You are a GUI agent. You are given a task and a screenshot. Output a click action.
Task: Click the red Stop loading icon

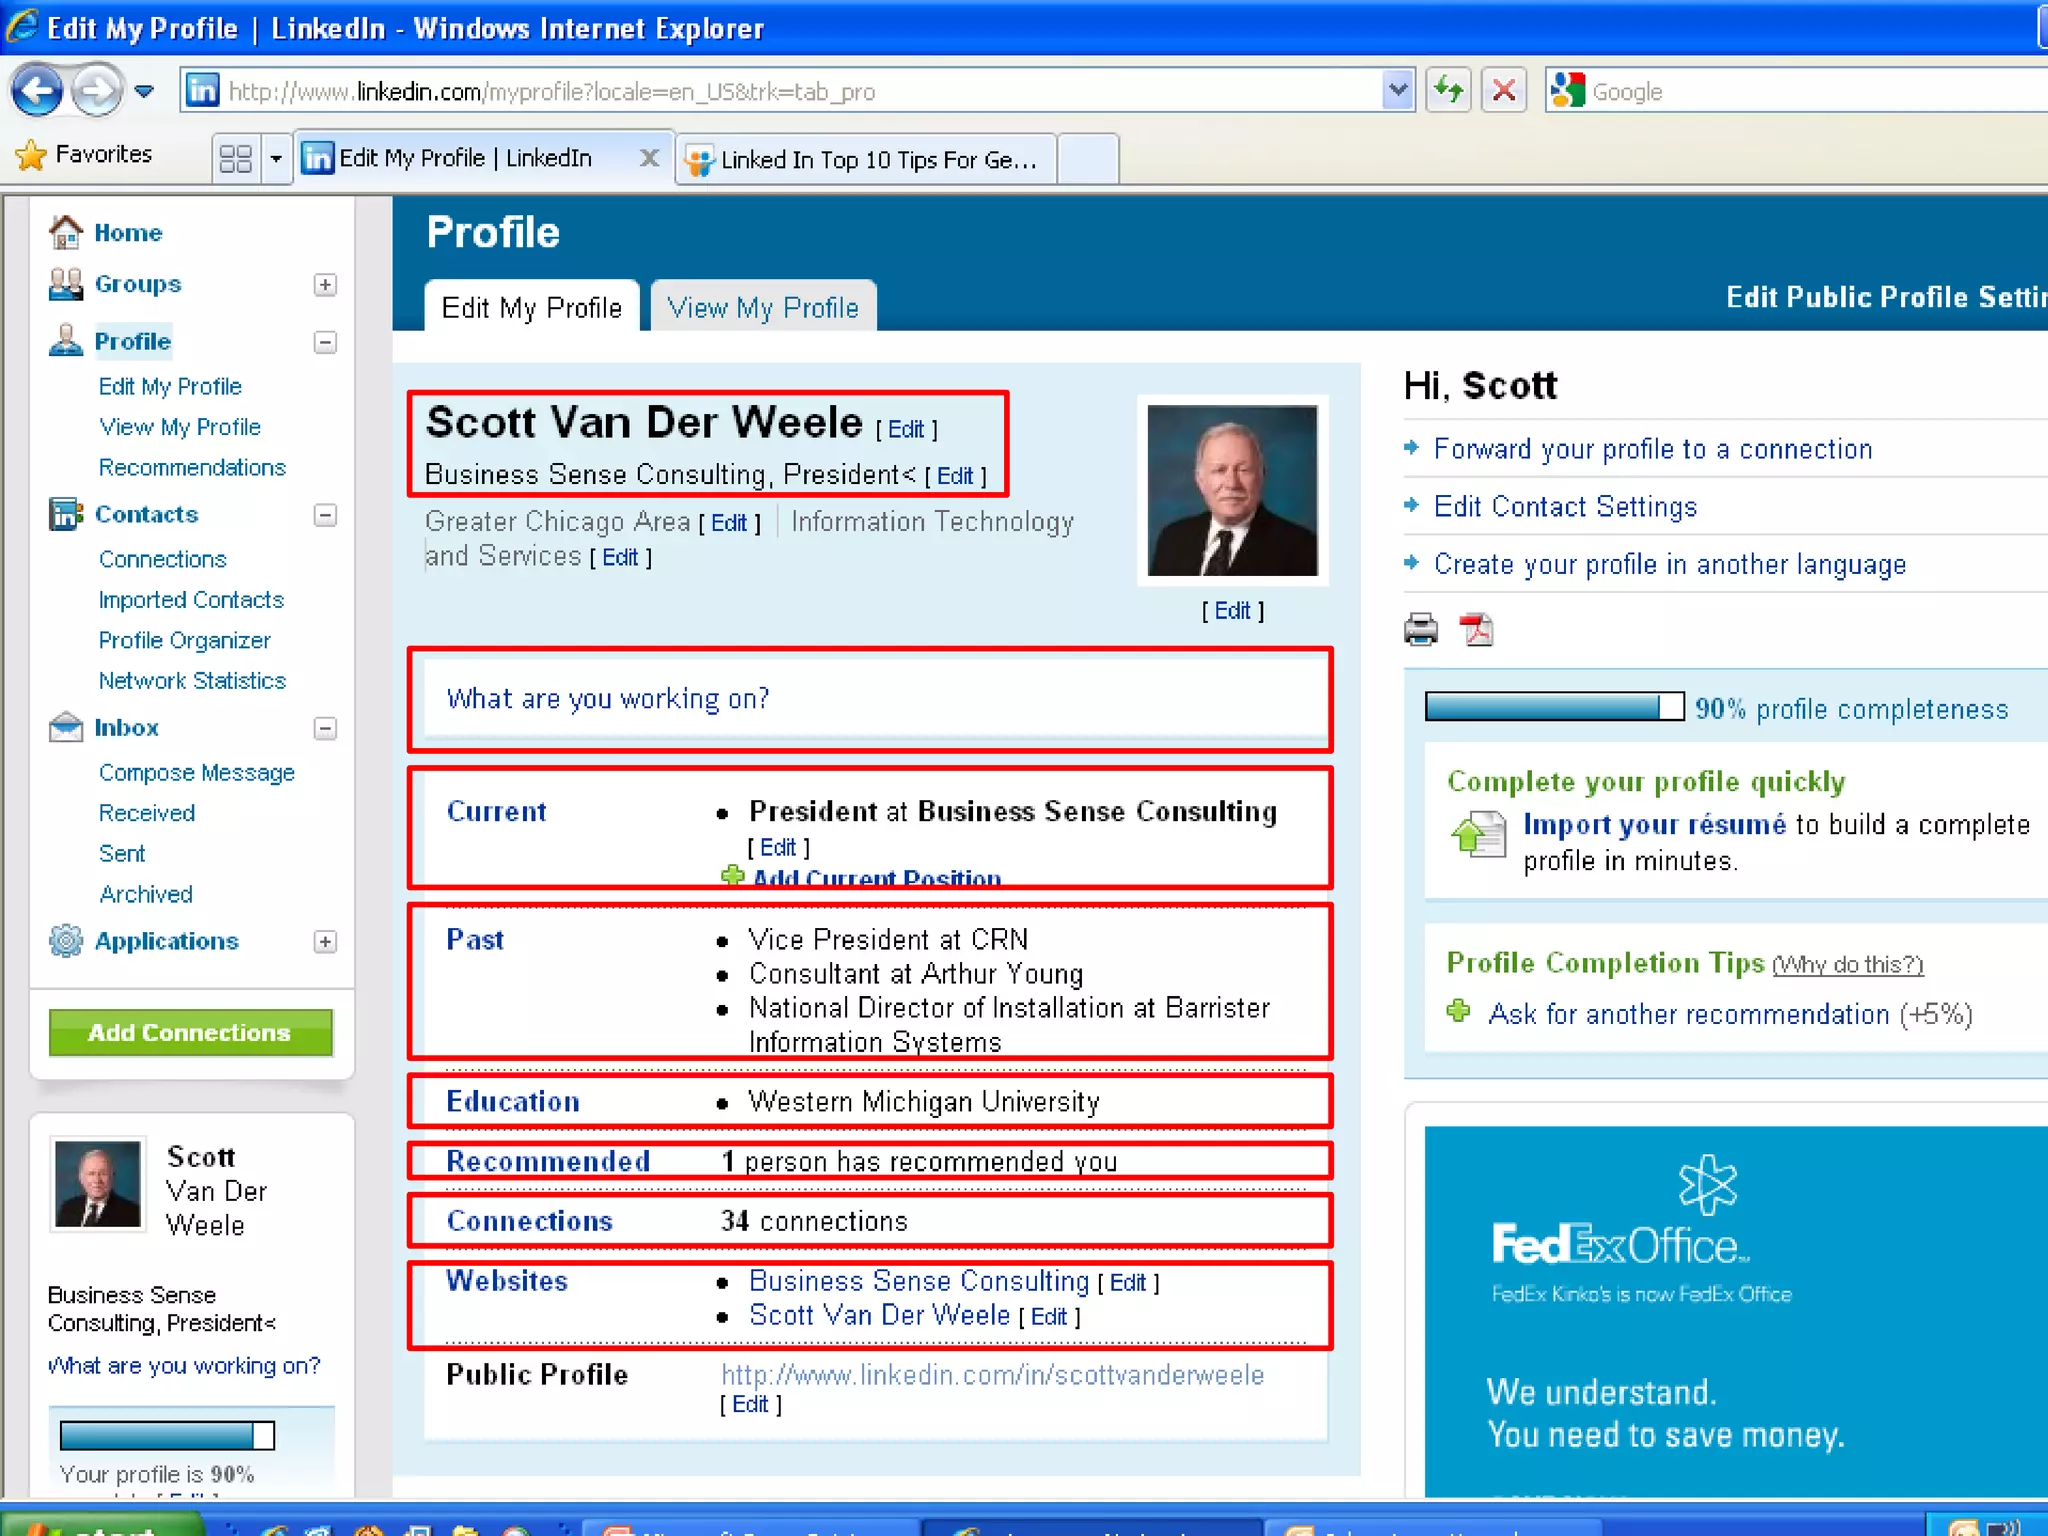click(1503, 91)
